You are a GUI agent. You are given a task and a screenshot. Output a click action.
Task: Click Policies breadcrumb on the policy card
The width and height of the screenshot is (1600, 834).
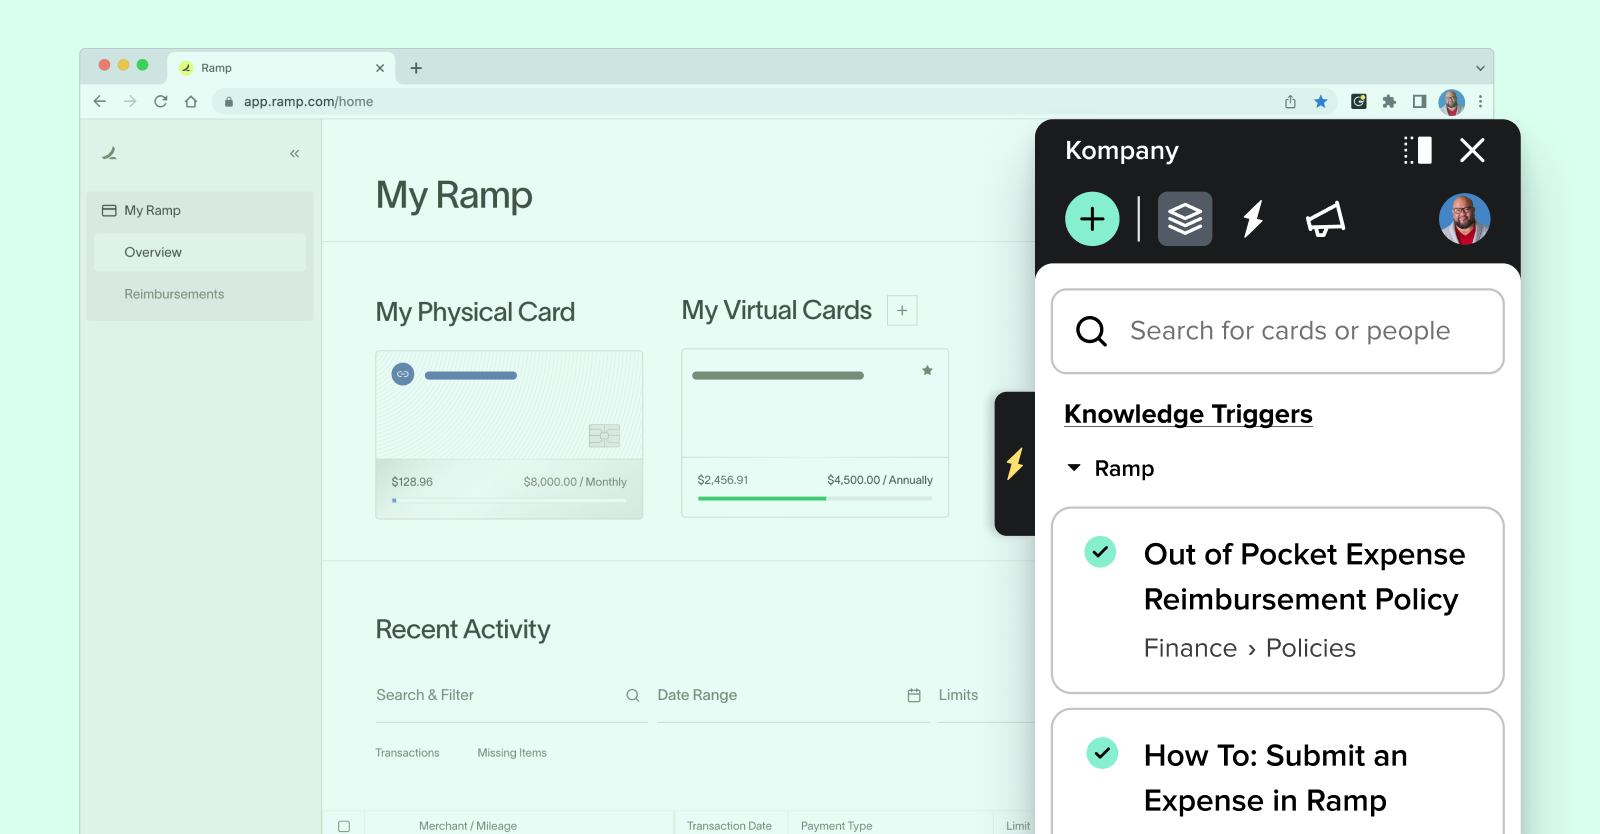(x=1311, y=648)
